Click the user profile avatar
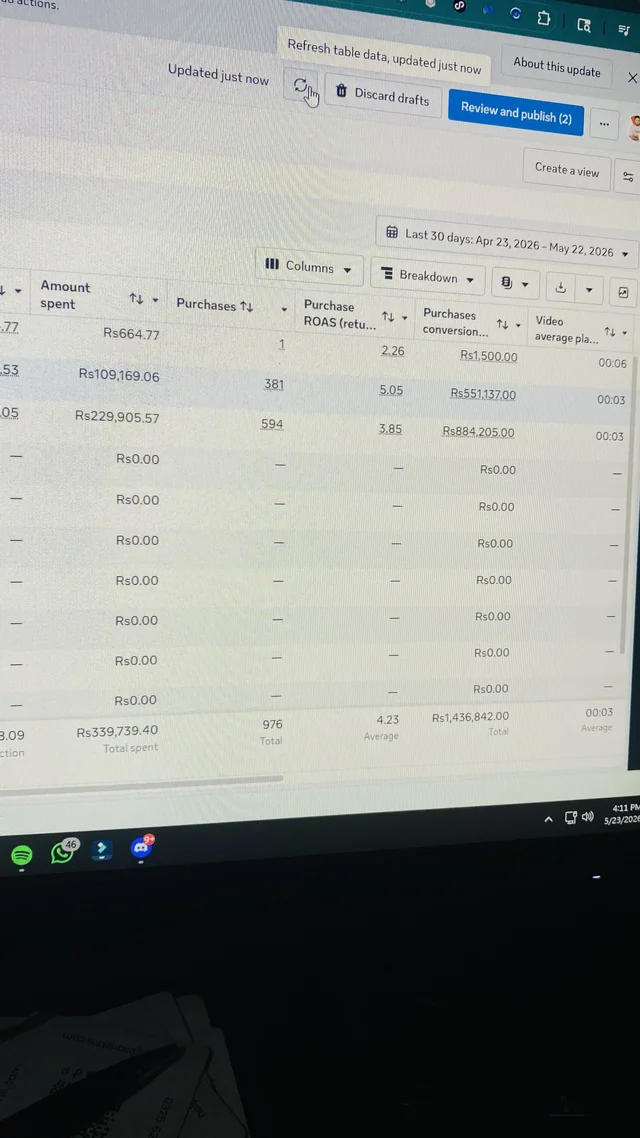The height and width of the screenshot is (1138, 640). tap(635, 127)
